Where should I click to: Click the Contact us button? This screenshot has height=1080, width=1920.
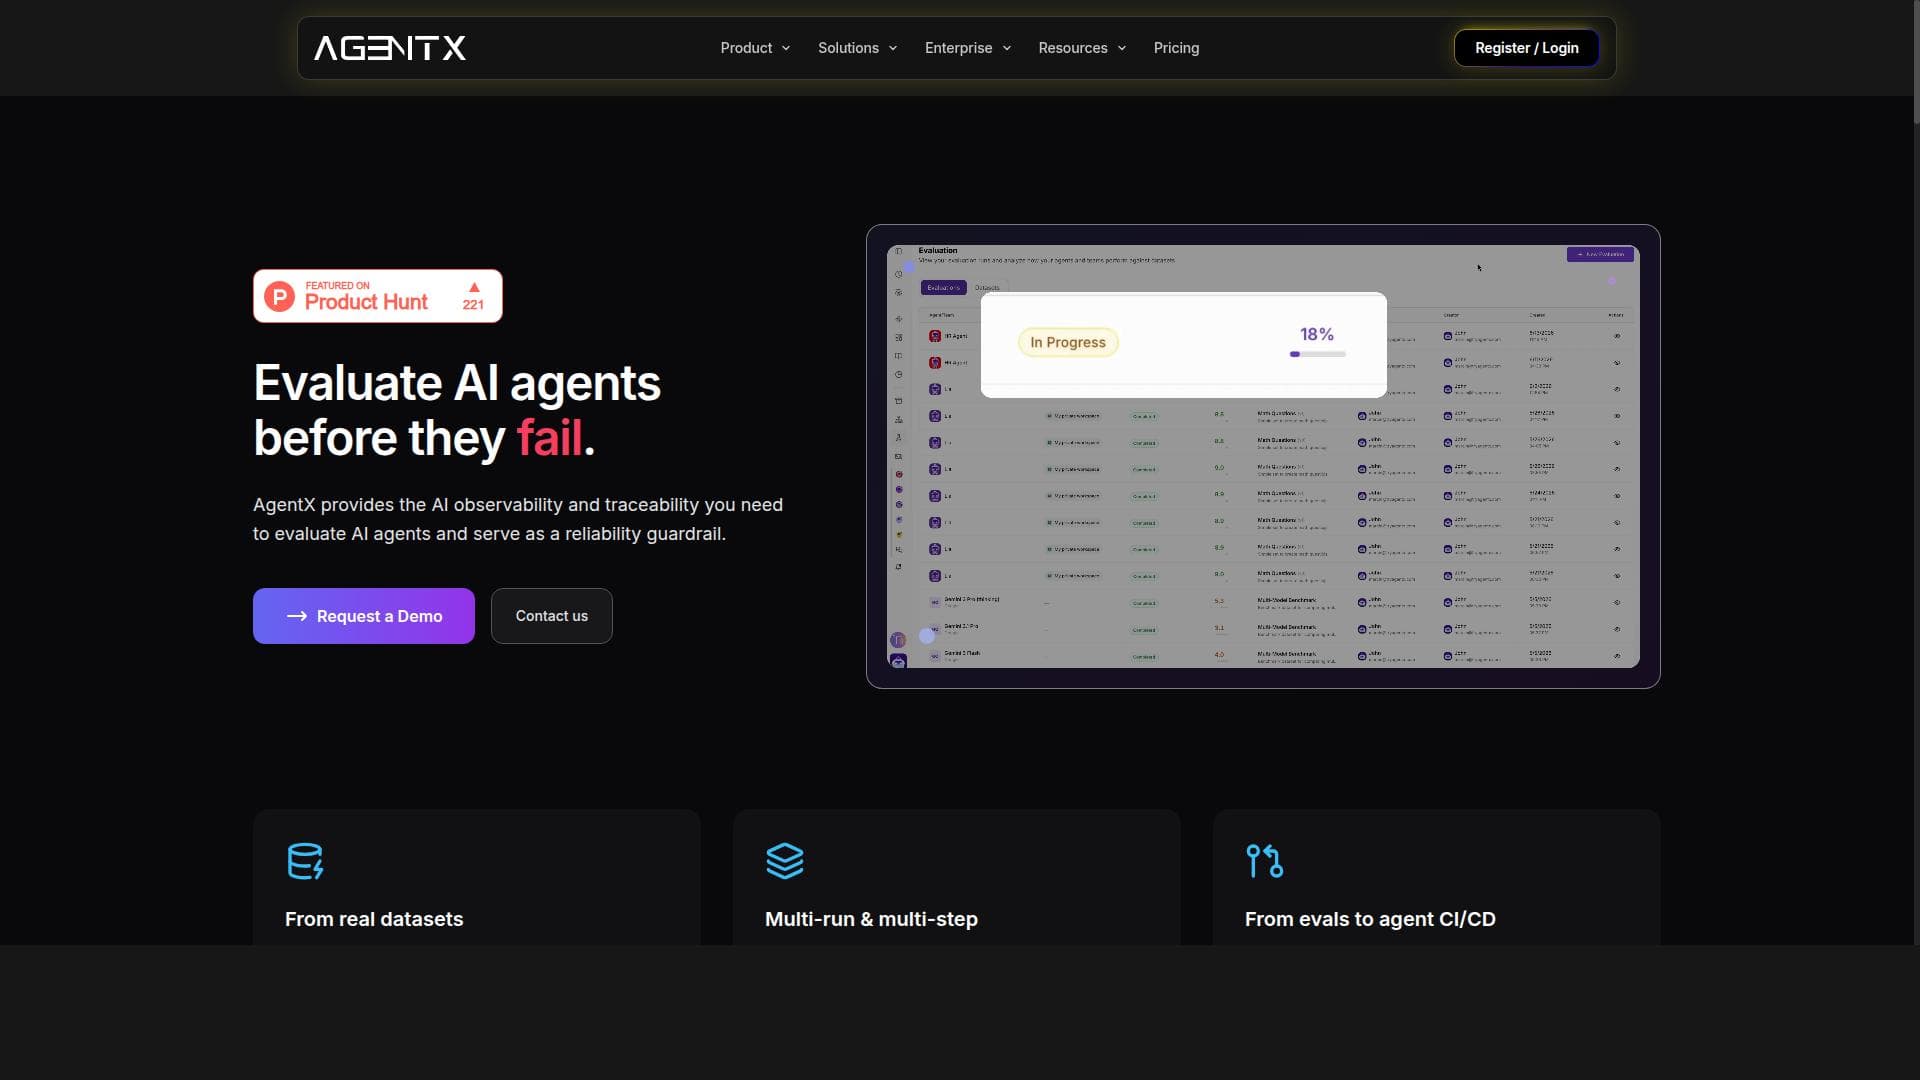point(552,616)
